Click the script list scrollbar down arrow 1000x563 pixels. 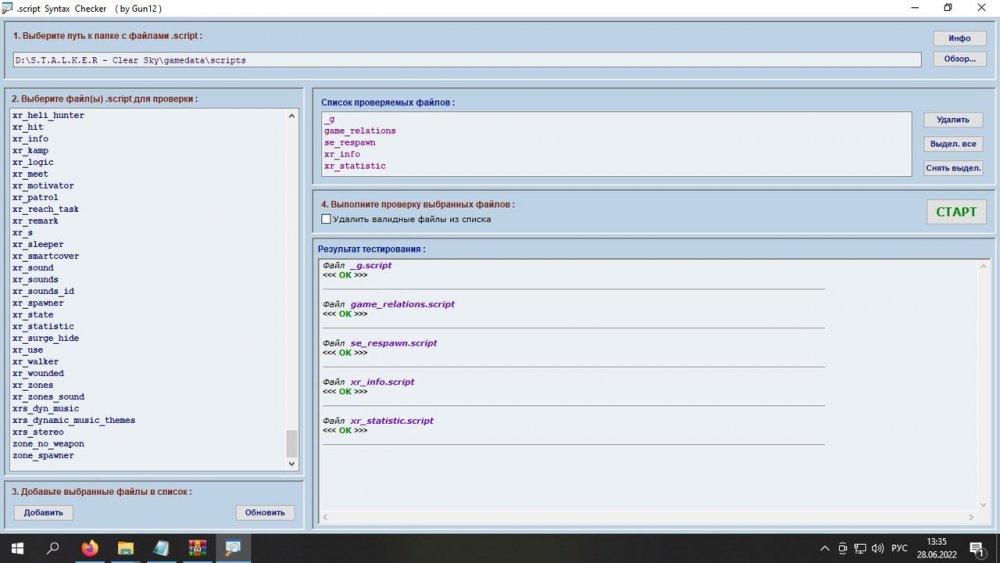[x=291, y=464]
